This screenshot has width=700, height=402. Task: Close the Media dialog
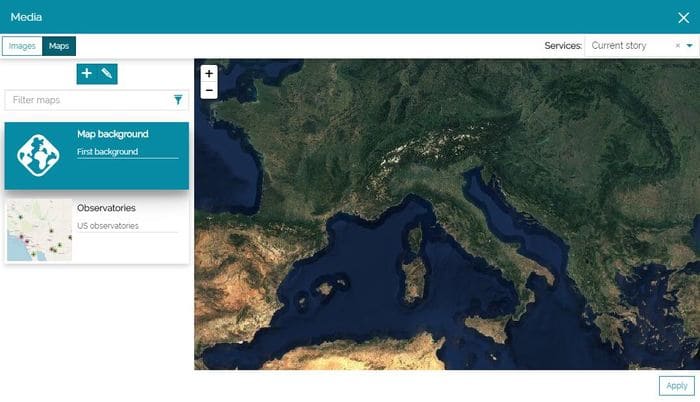tap(684, 17)
